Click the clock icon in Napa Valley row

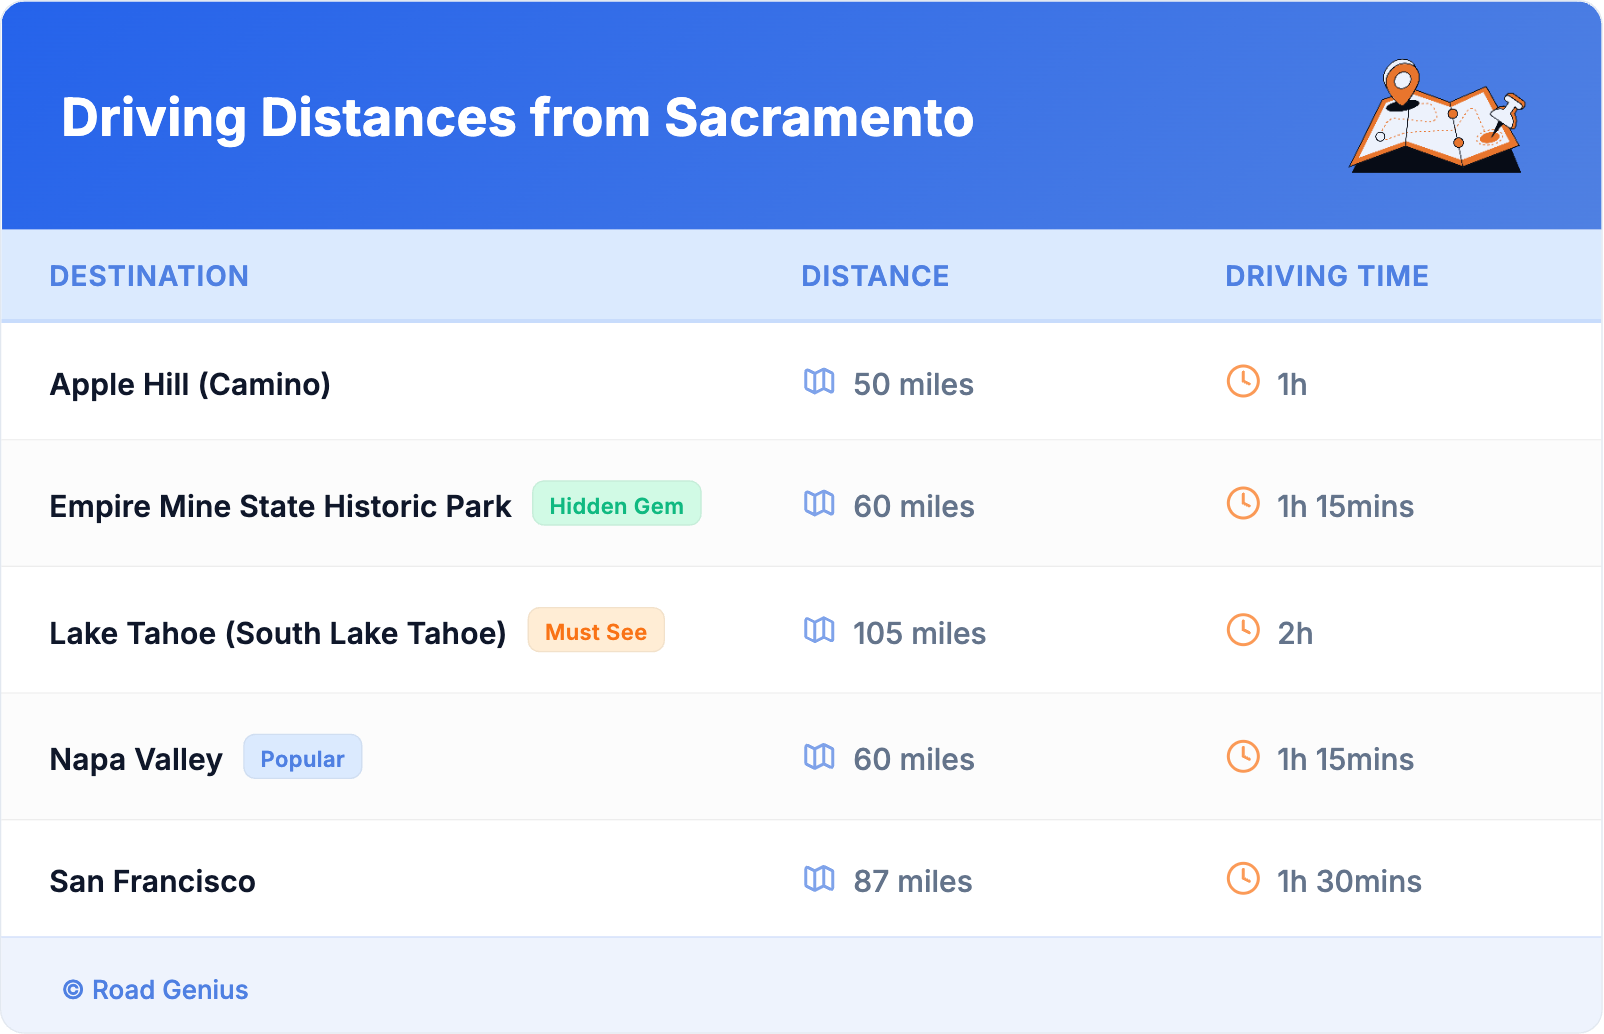click(1243, 757)
